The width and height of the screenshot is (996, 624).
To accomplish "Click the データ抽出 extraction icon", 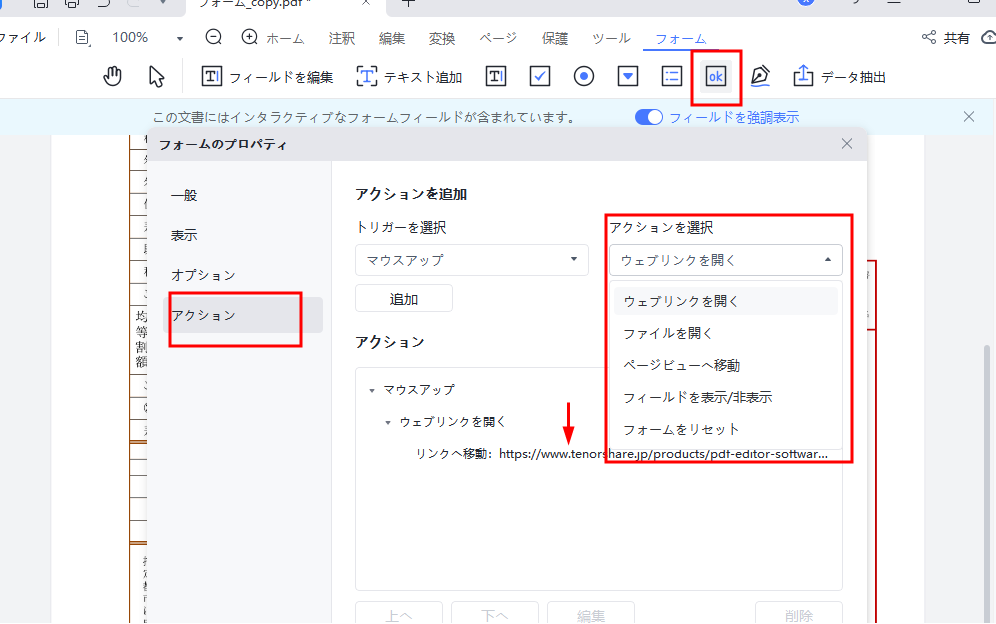I will click(803, 75).
